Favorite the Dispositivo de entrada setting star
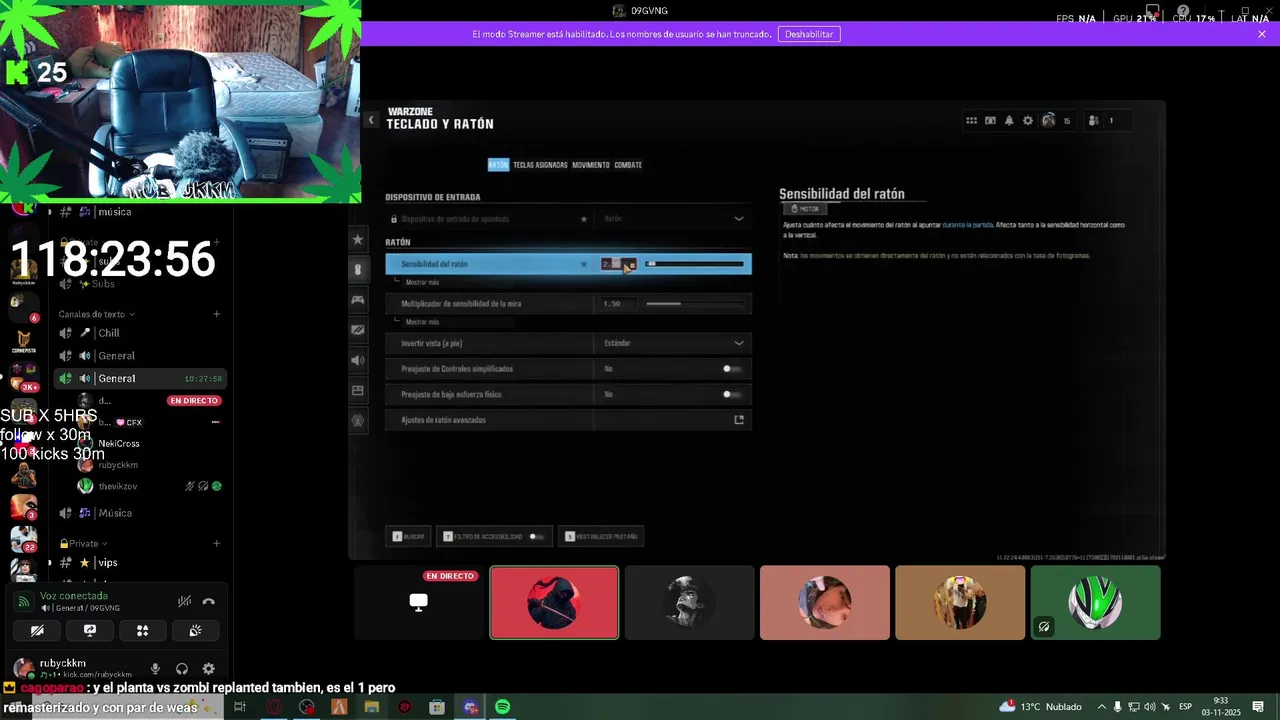The width and height of the screenshot is (1280, 720). pos(584,219)
